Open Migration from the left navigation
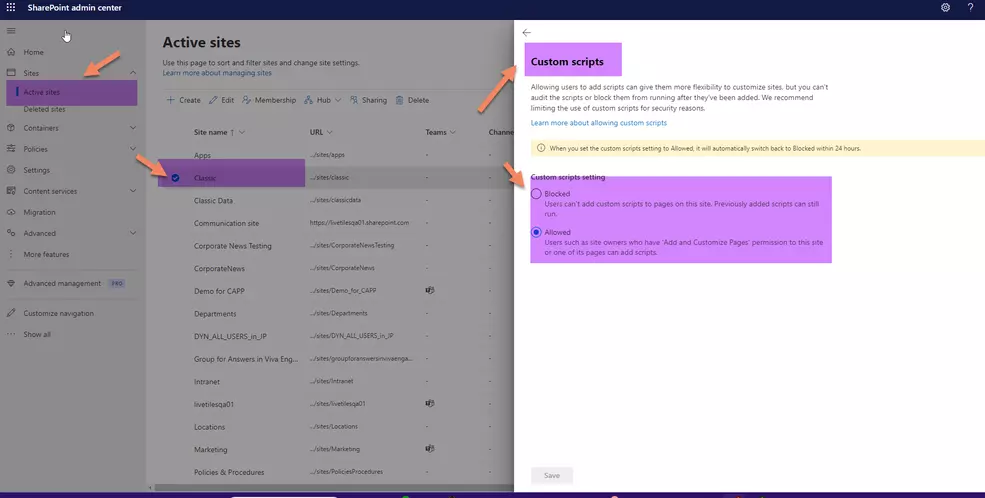Image resolution: width=985 pixels, height=498 pixels. point(39,212)
